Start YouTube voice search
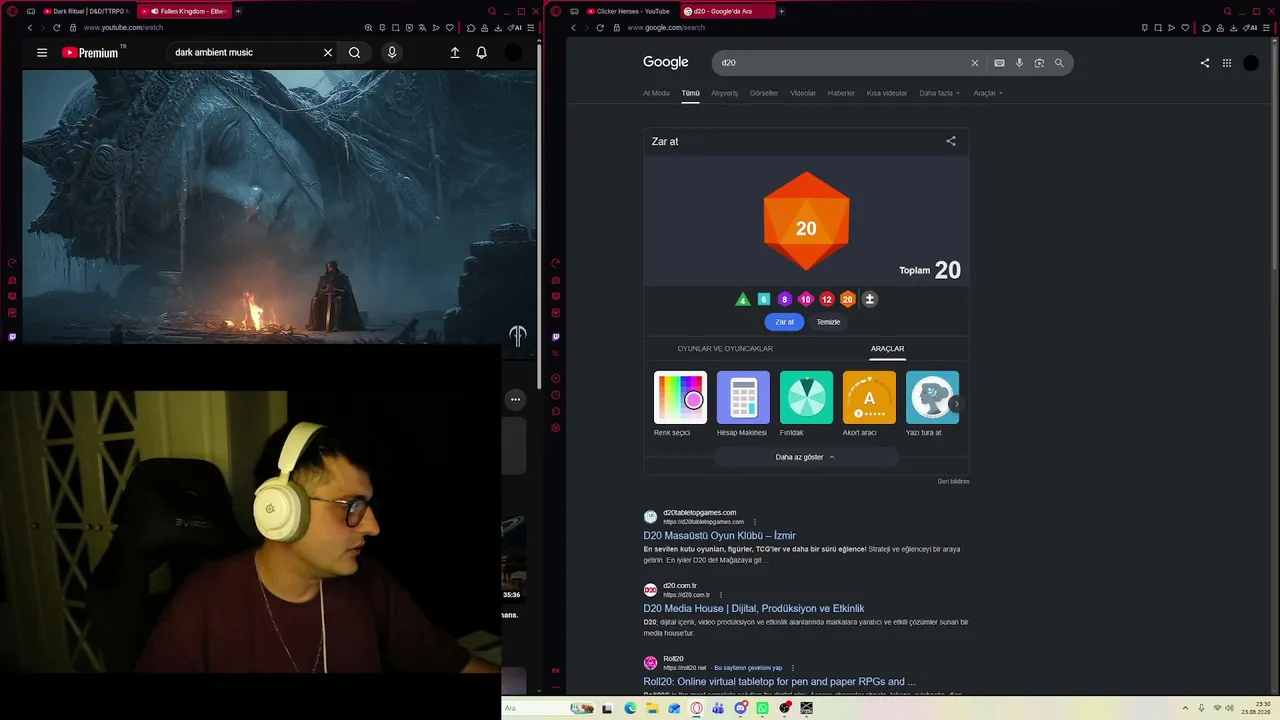Screen dimensions: 1280x720 (392, 52)
